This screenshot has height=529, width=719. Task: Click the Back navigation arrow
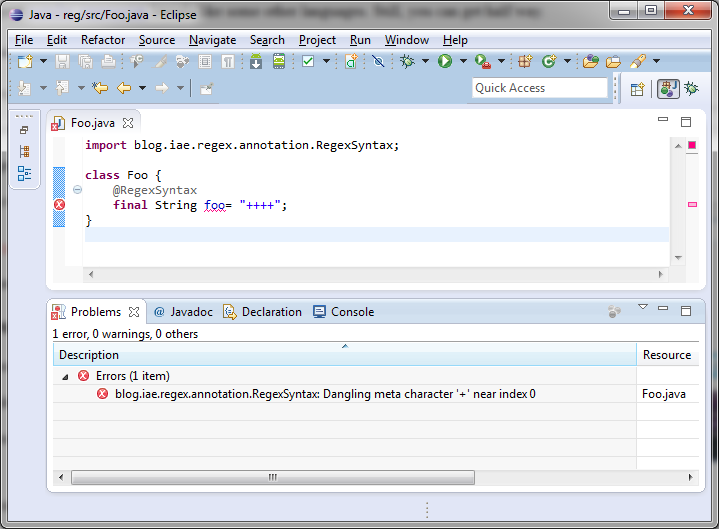(x=124, y=88)
